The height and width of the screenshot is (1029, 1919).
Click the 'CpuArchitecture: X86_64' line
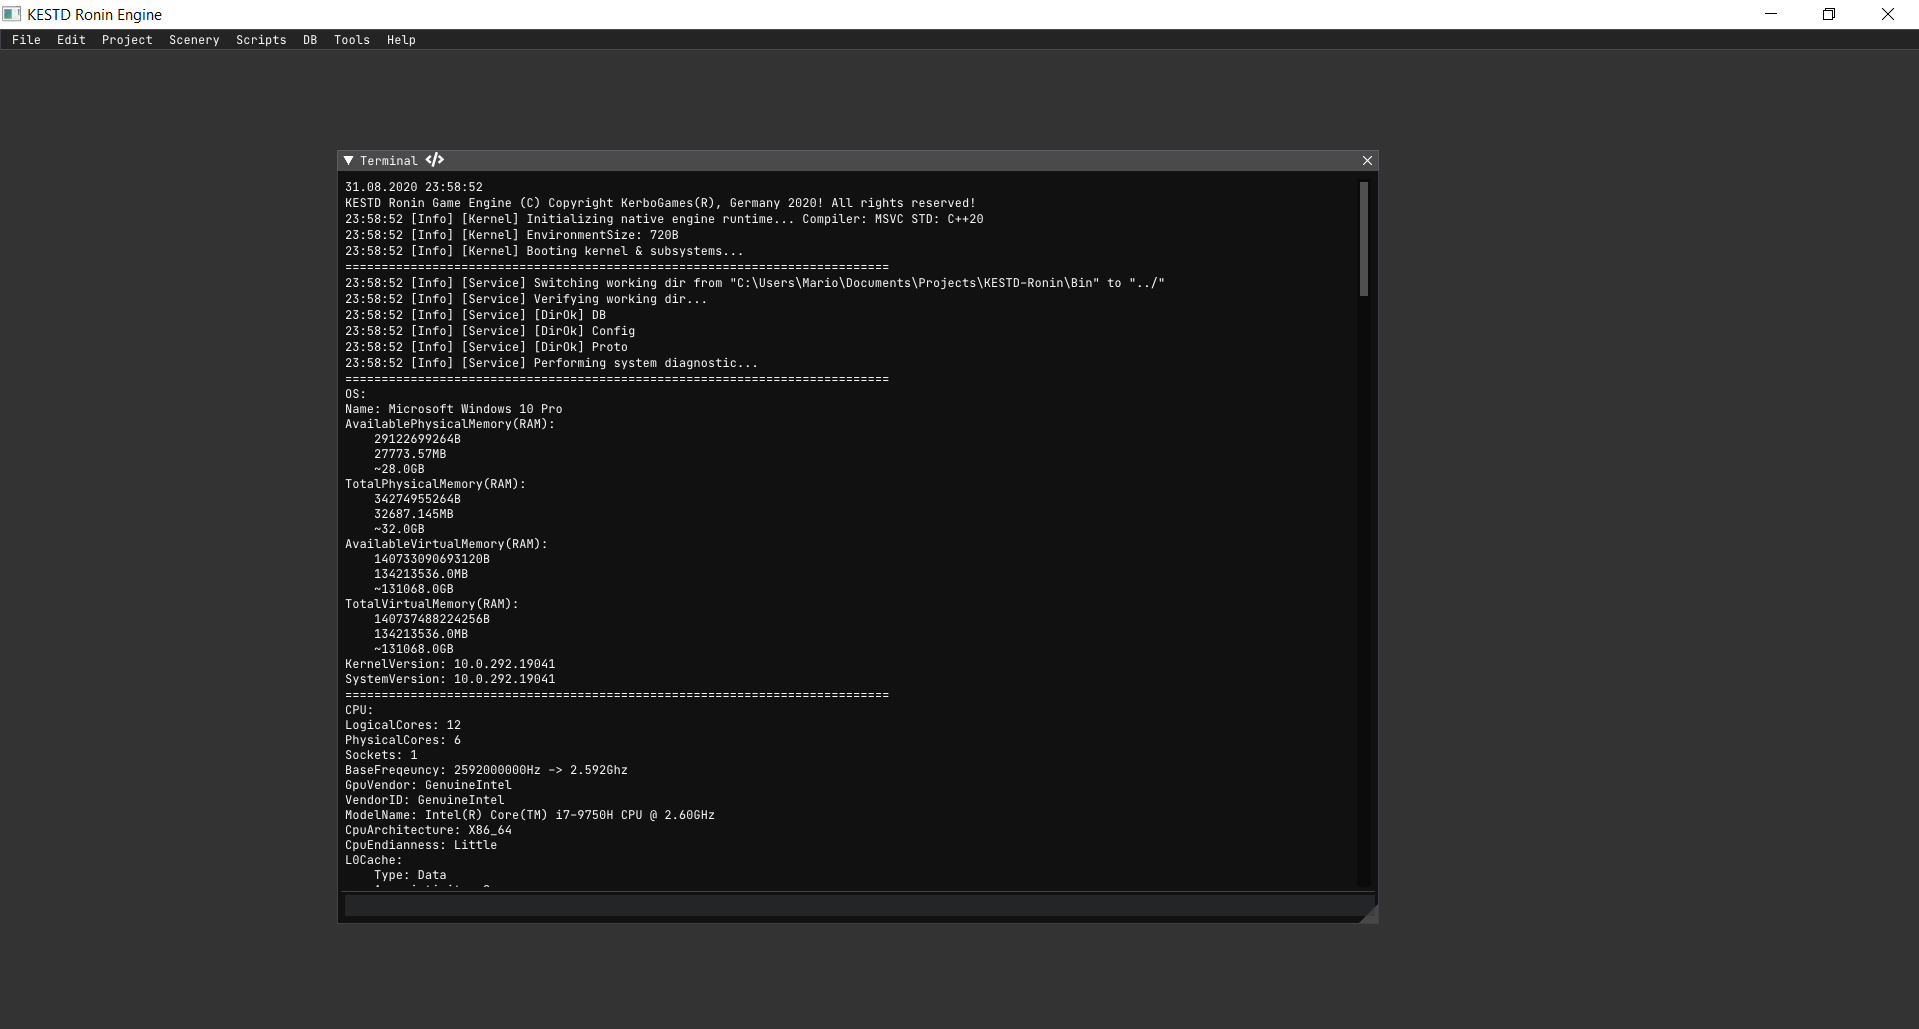click(428, 830)
